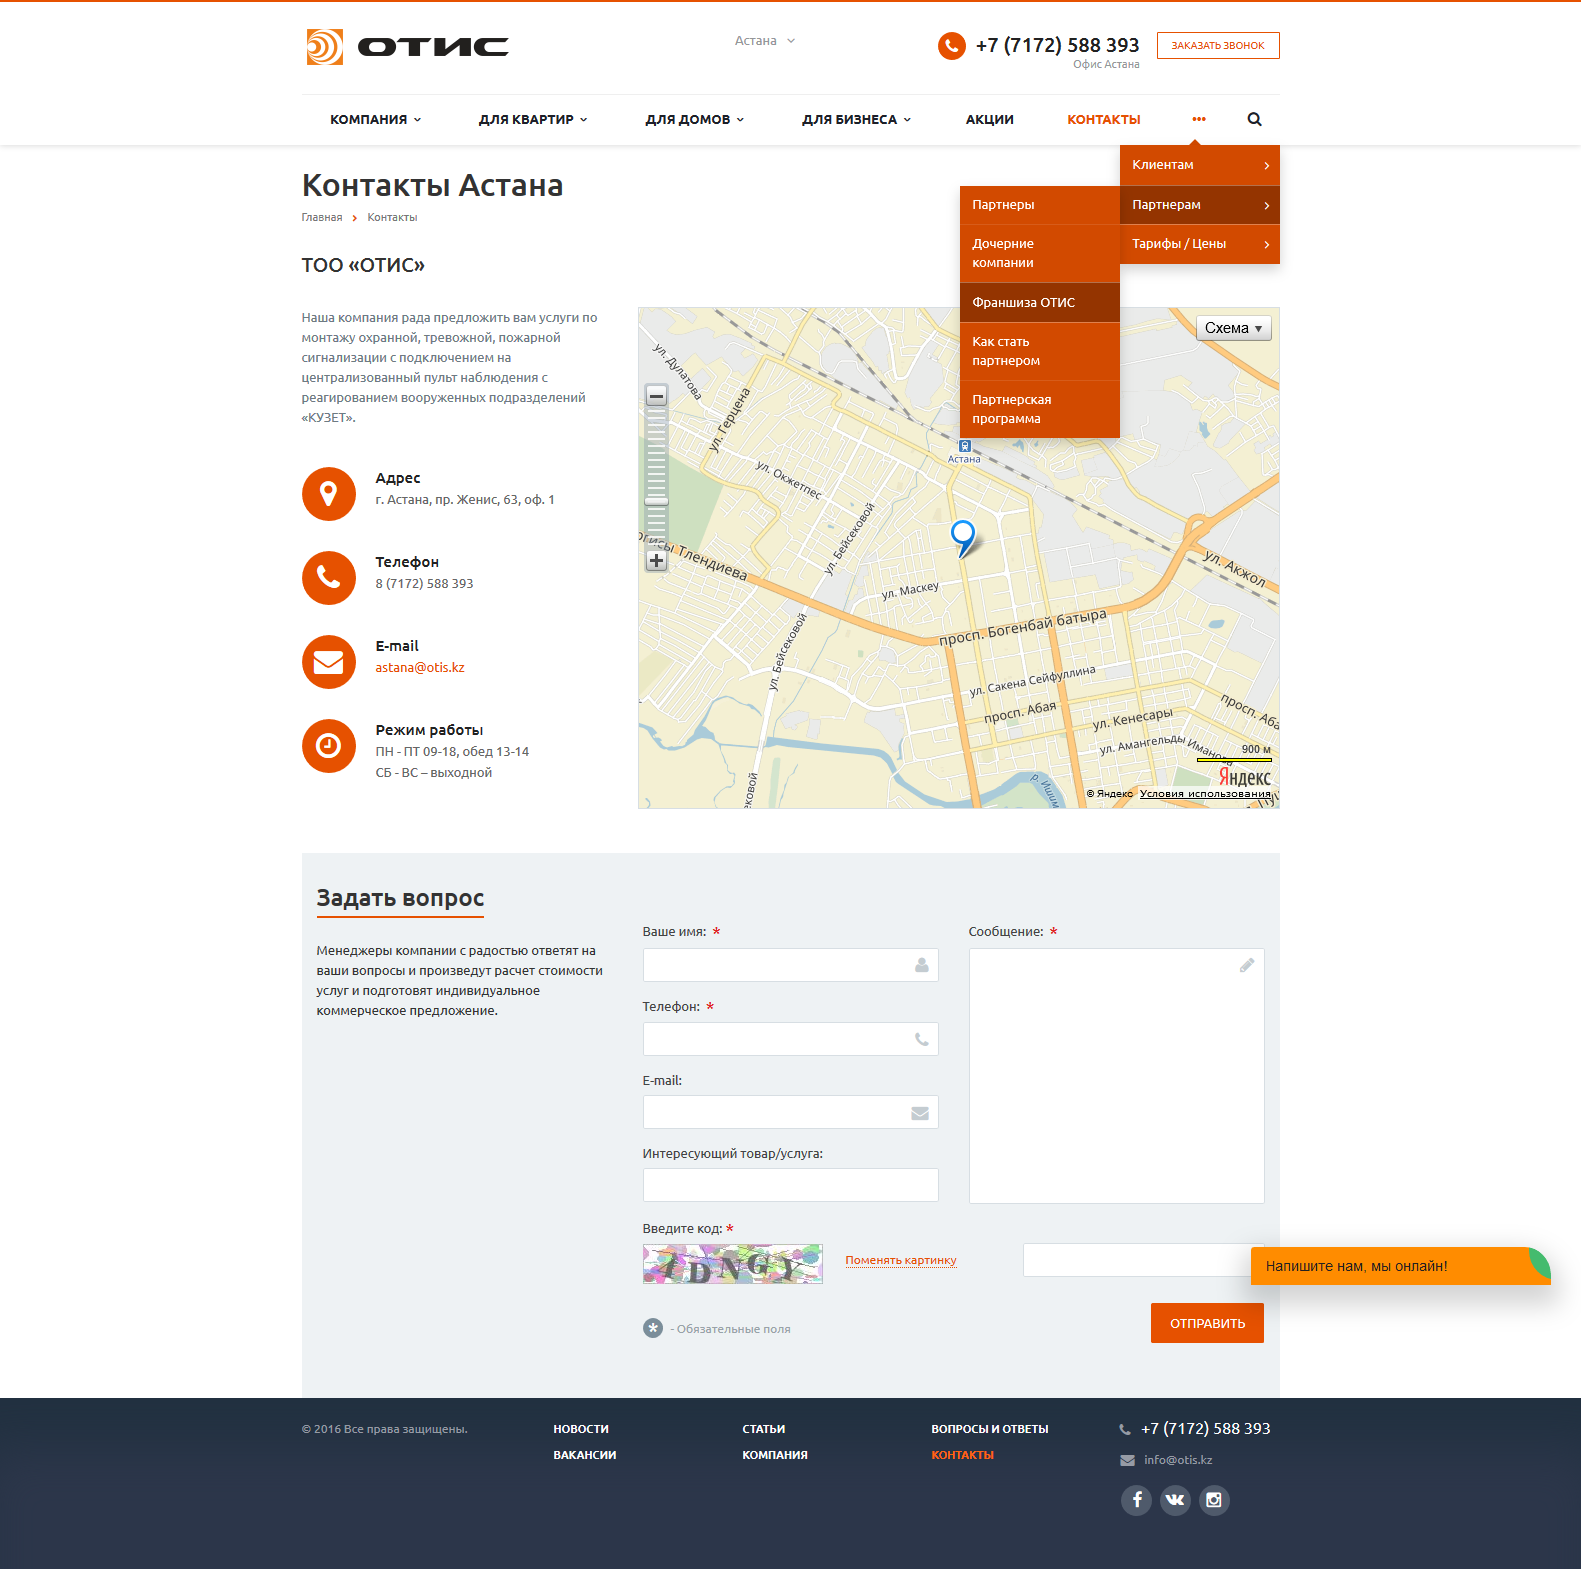
Task: Expand the ДЛЯ БИЗНЕСА menu
Action: pyautogui.click(x=857, y=119)
